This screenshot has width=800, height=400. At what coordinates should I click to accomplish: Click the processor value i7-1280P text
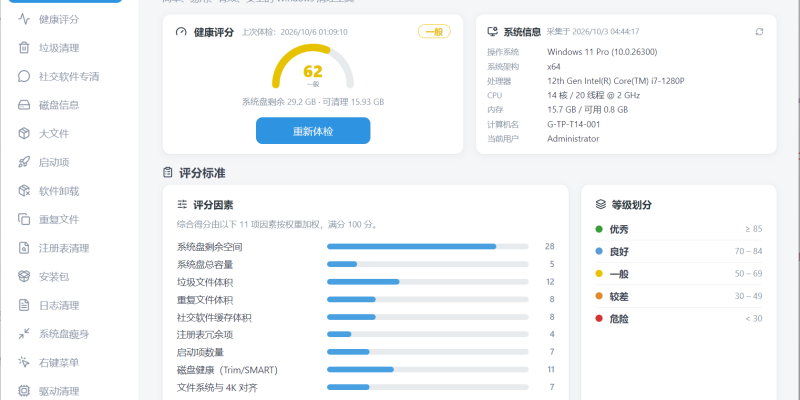click(x=616, y=81)
